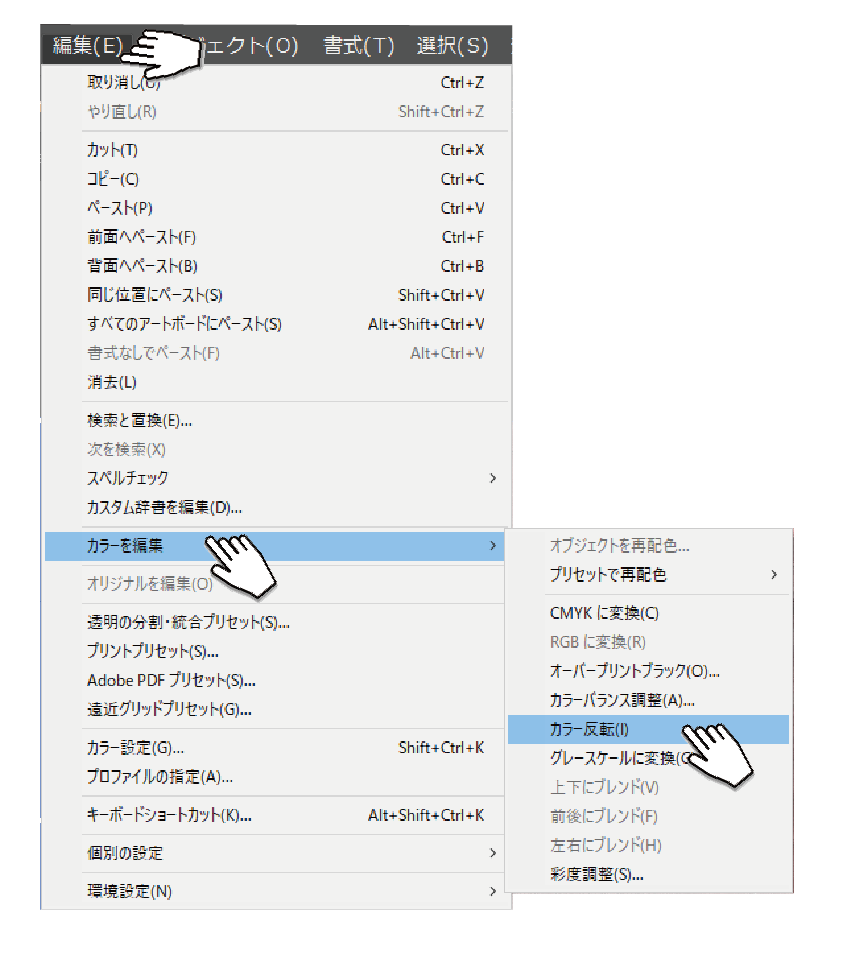This screenshot has width=867, height=954.
Task: Open キーボードショートカット(K)... settings
Action: (x=169, y=815)
